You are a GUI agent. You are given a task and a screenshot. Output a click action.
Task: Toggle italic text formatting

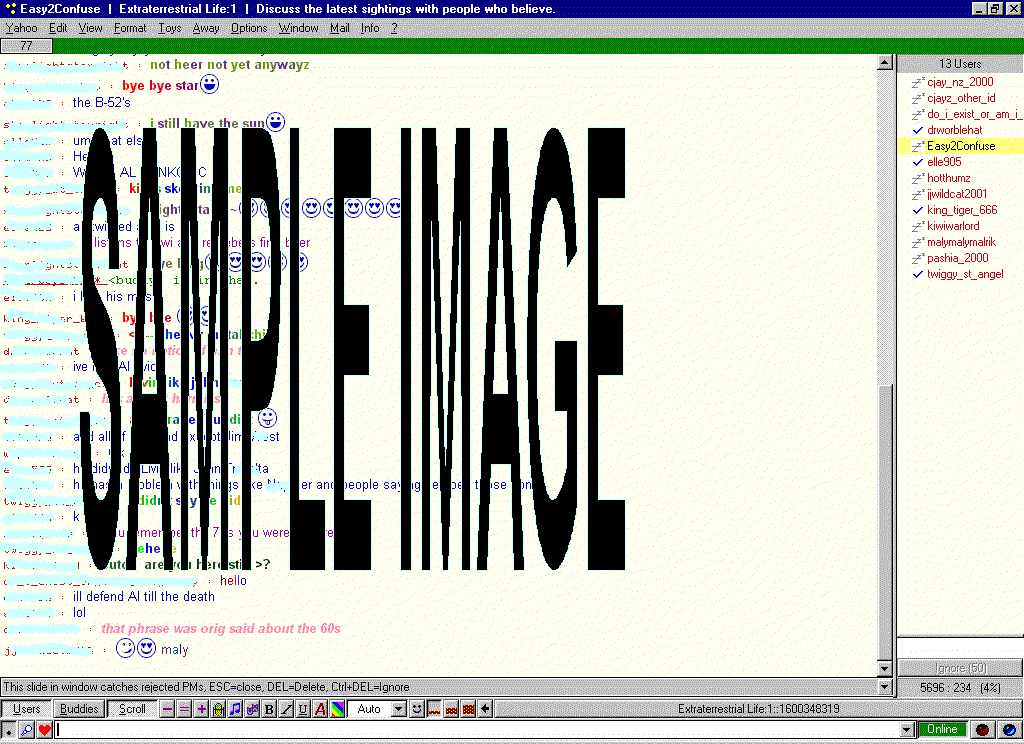pos(284,708)
